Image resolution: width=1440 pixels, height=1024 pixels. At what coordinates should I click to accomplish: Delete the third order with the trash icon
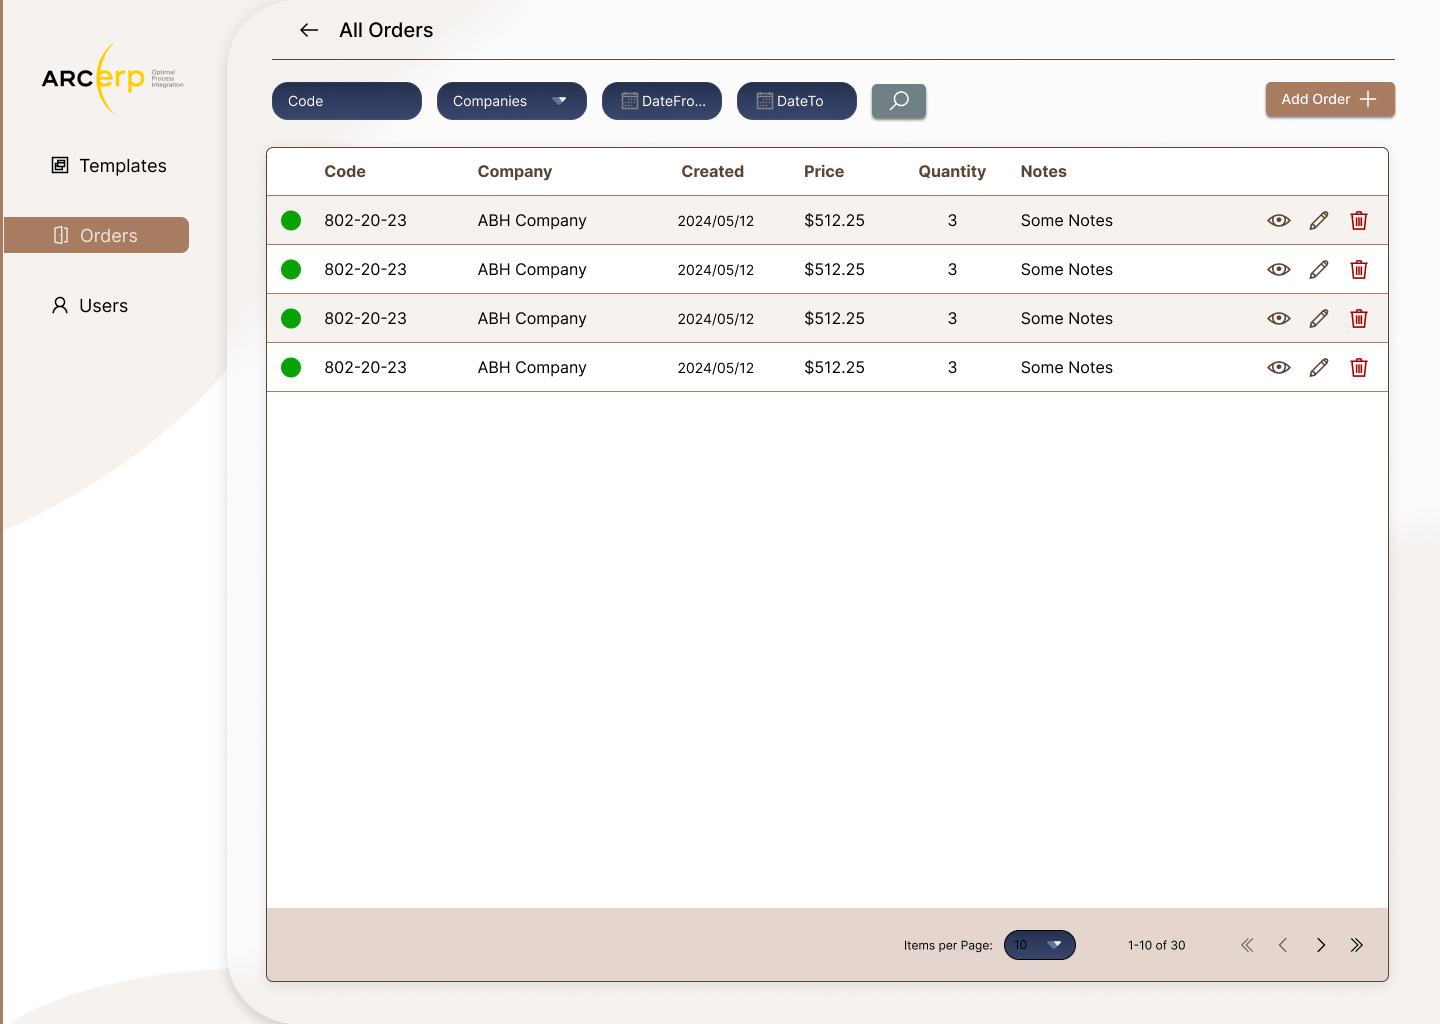[1359, 318]
